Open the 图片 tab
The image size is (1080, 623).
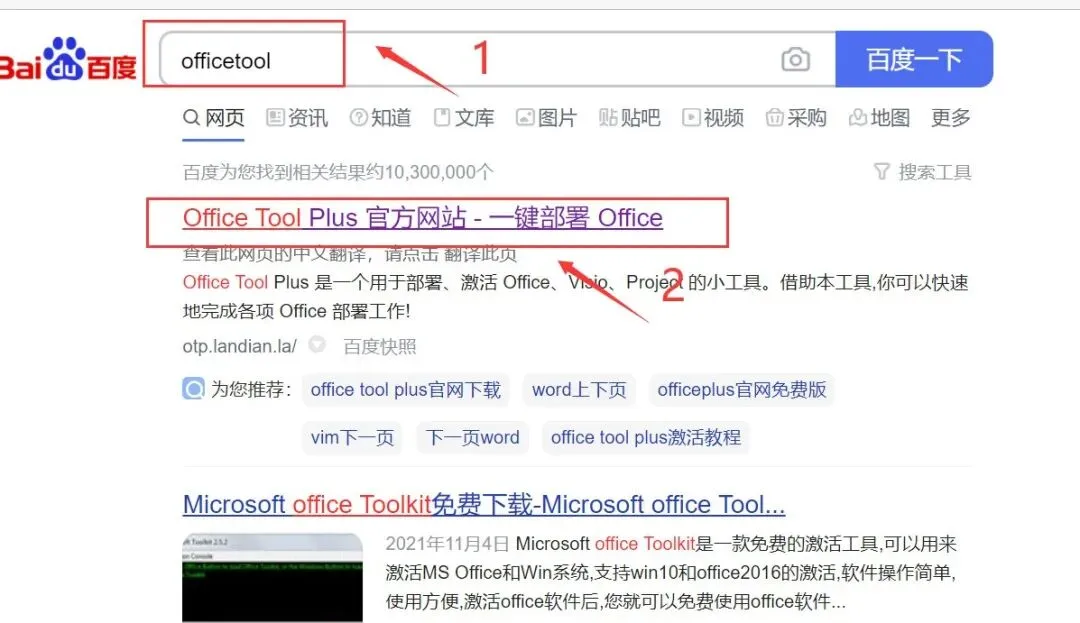(x=546, y=118)
